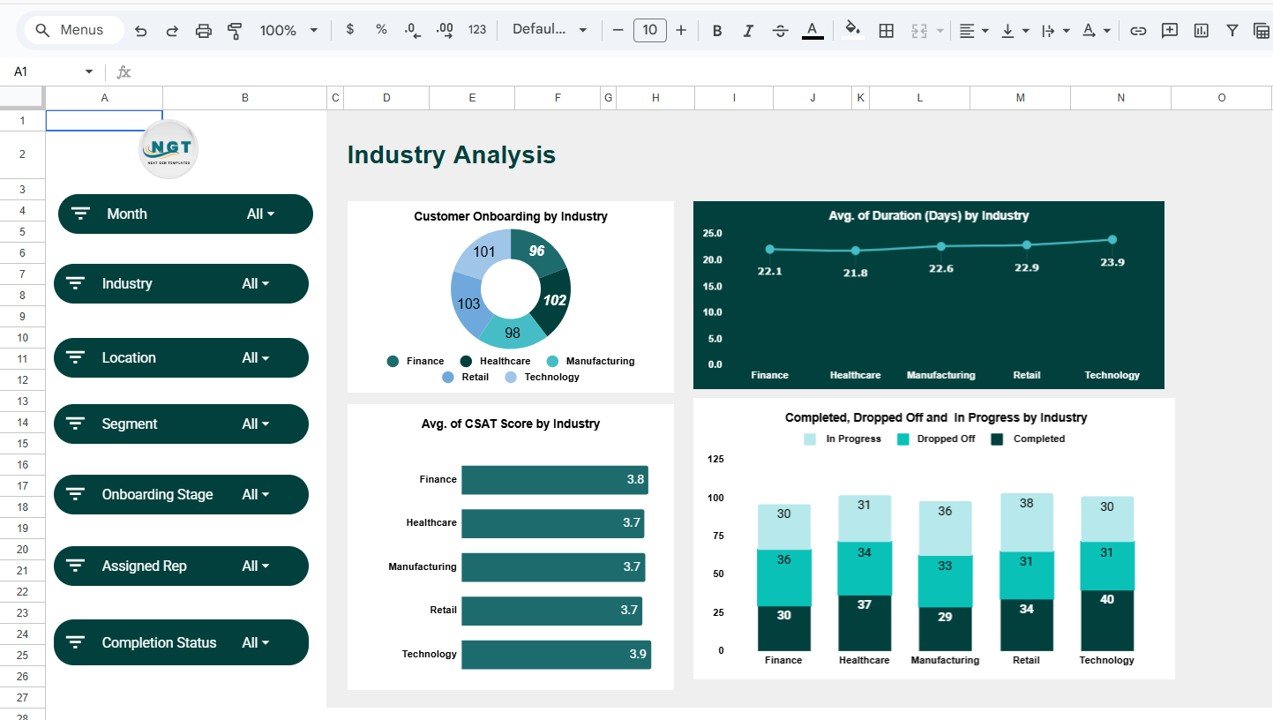Open the font family dropdown
The width and height of the screenshot is (1273, 720).
(x=549, y=30)
